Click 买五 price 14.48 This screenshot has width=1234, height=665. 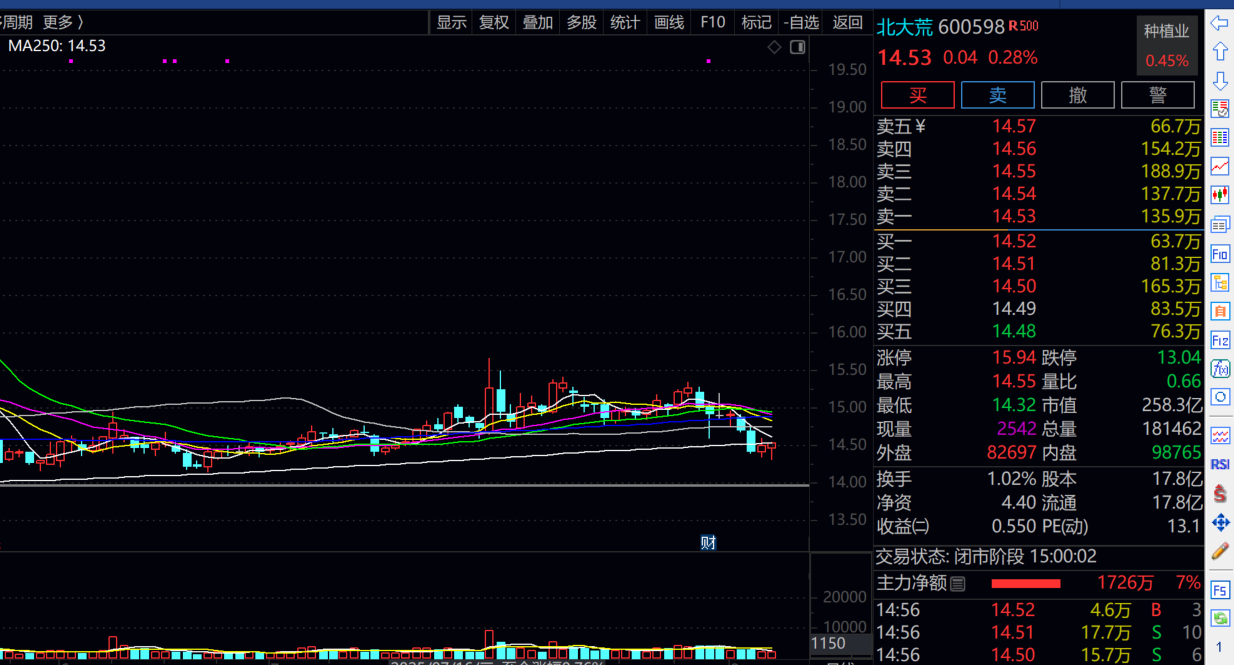1014,331
